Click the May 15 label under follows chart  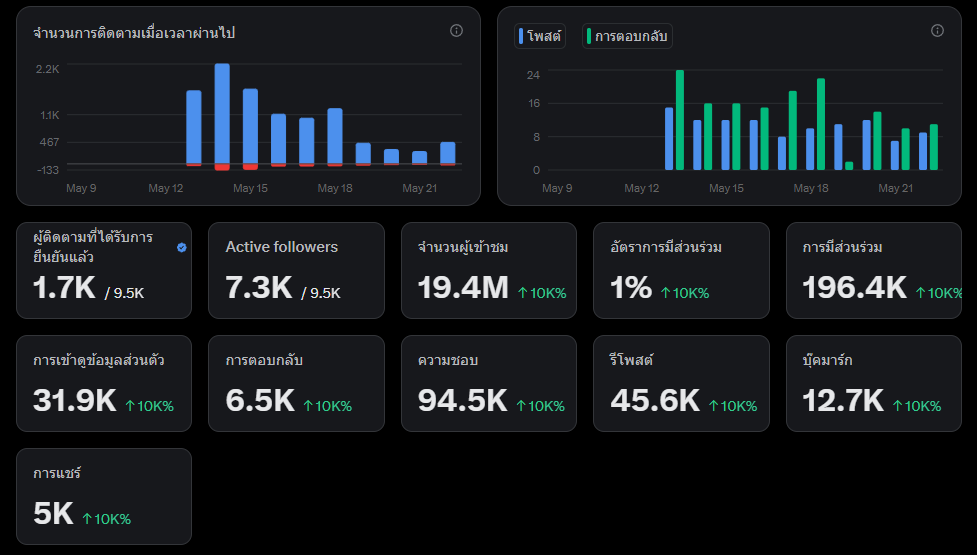pos(250,188)
